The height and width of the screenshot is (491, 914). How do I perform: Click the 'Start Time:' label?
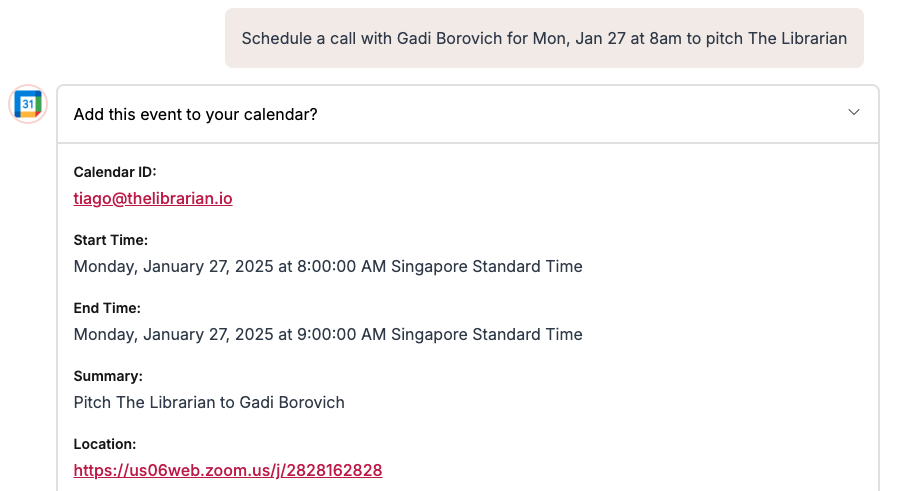pos(111,240)
